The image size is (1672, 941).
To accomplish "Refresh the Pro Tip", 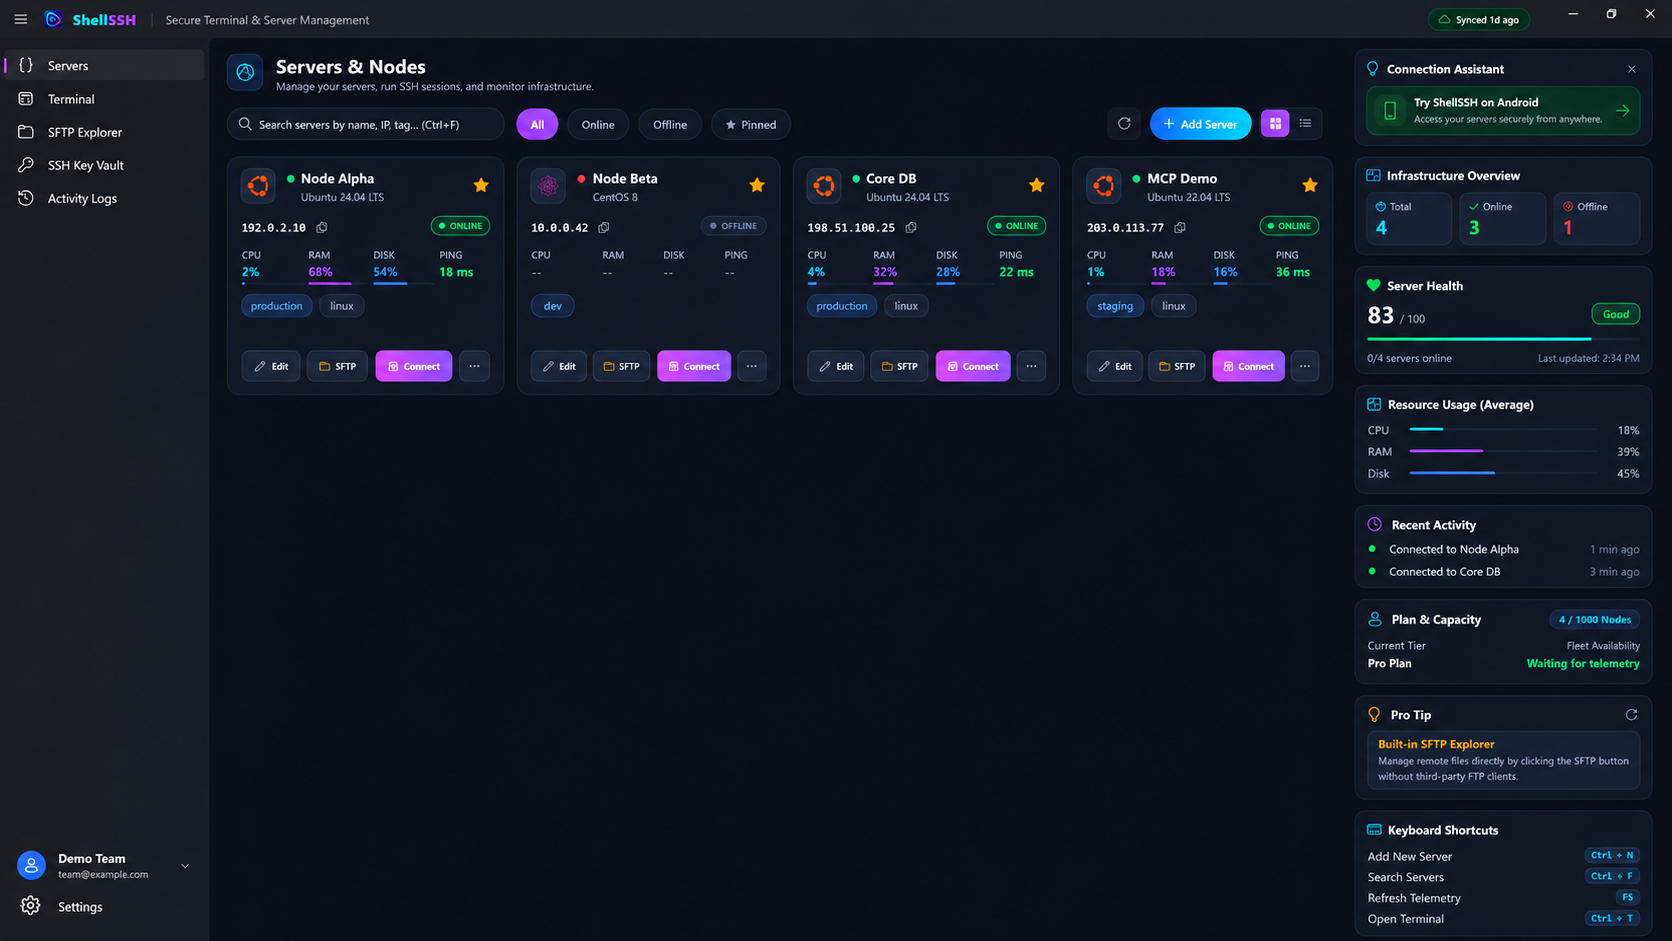I will tap(1631, 715).
